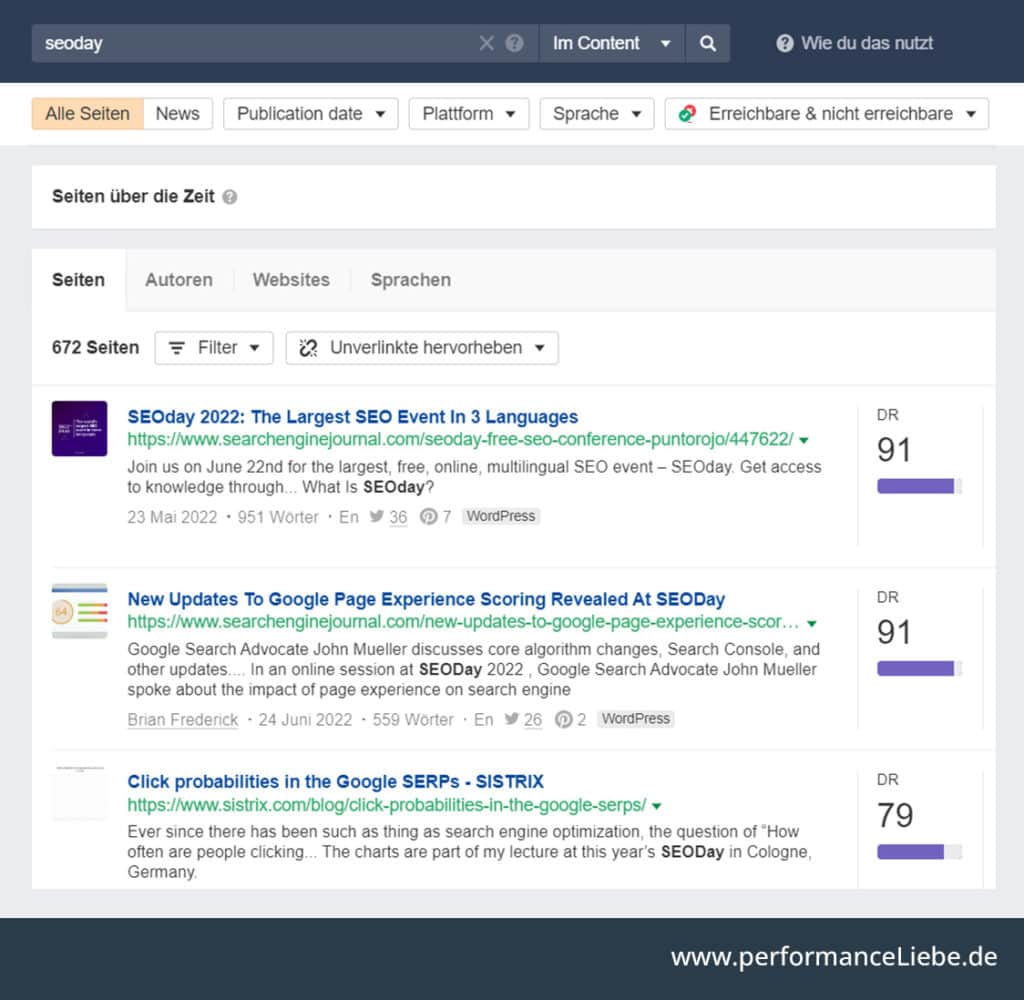This screenshot has height=1000, width=1024.
Task: Open the search field help icon
Action: coord(515,43)
